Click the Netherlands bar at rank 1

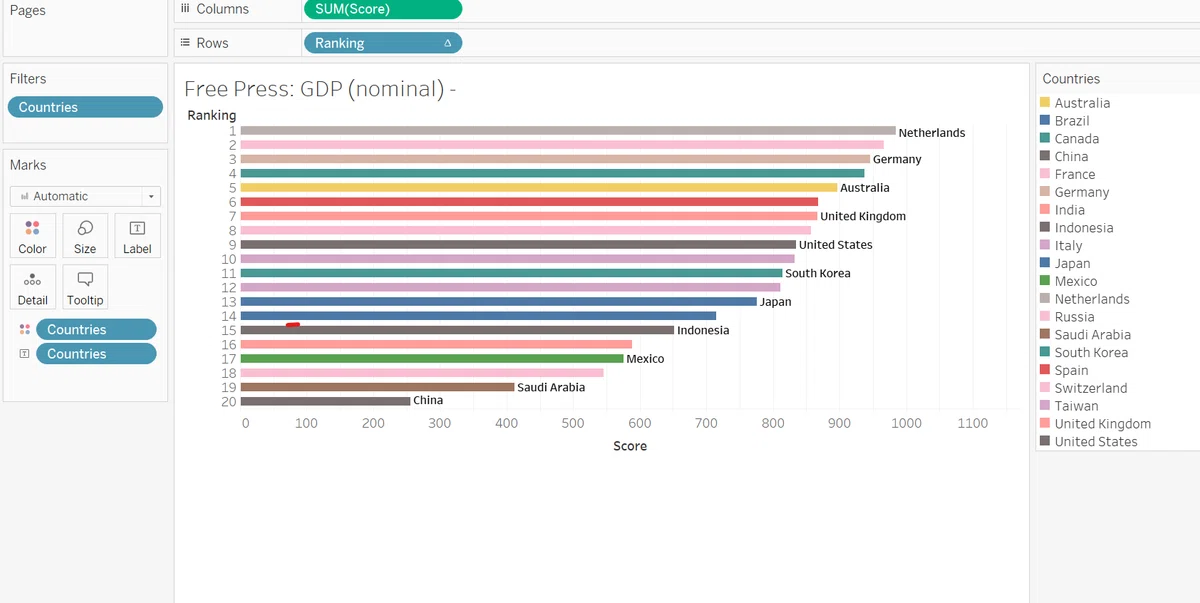click(568, 130)
